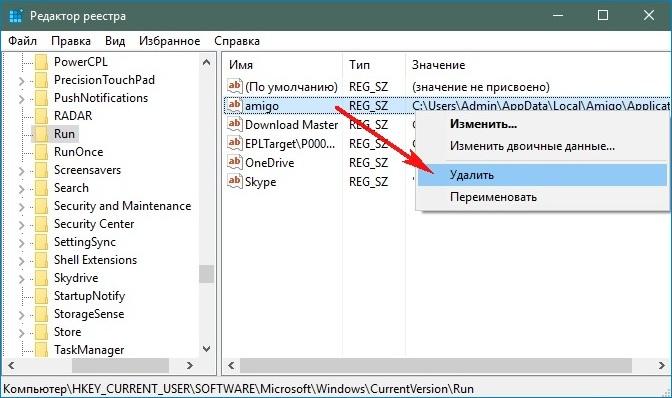Click values pane horizontal scroll left arrow
Screen dimensions: 672x398
[x=231, y=365]
